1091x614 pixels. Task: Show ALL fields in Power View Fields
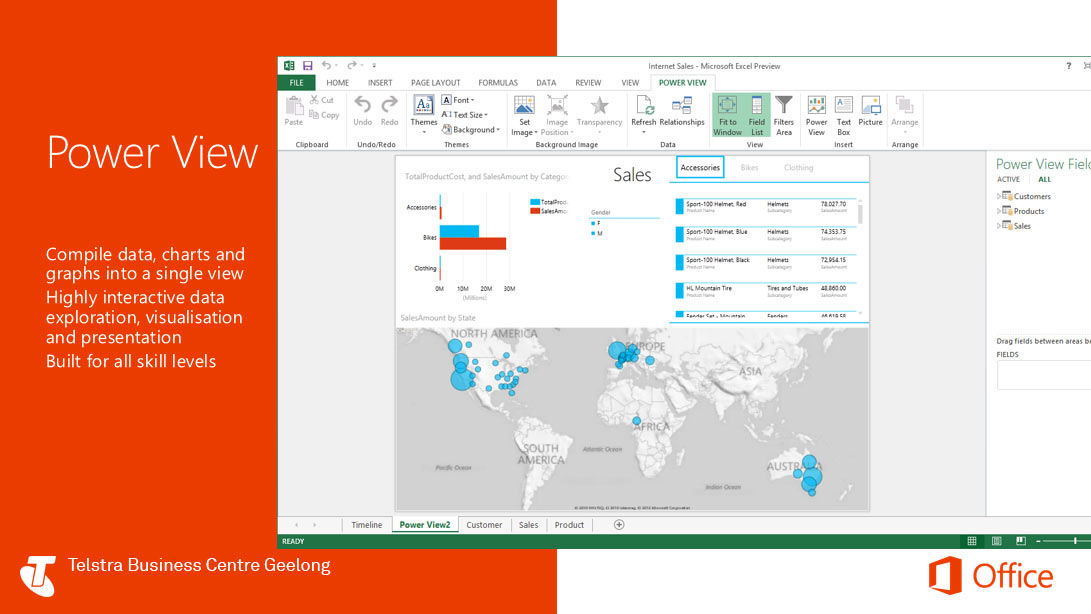click(x=1044, y=180)
